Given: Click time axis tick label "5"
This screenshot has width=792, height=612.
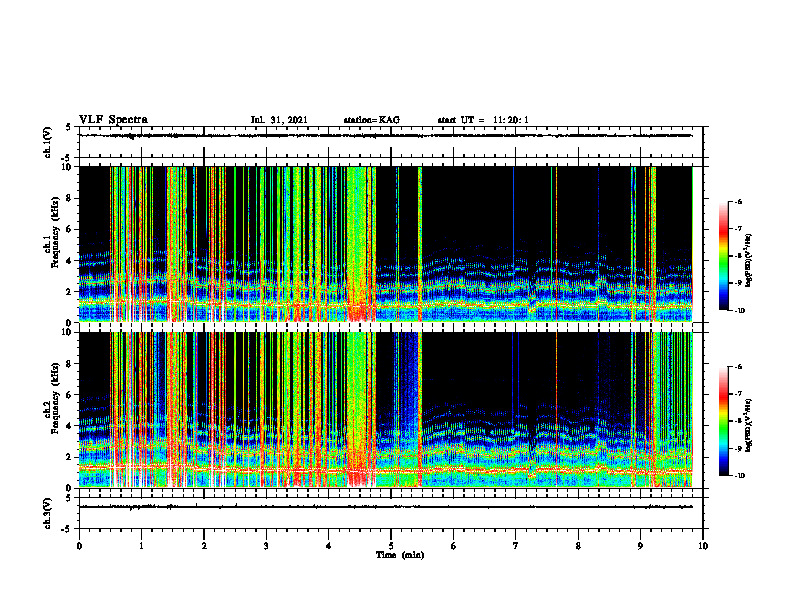Looking at the screenshot, I should (x=391, y=546).
